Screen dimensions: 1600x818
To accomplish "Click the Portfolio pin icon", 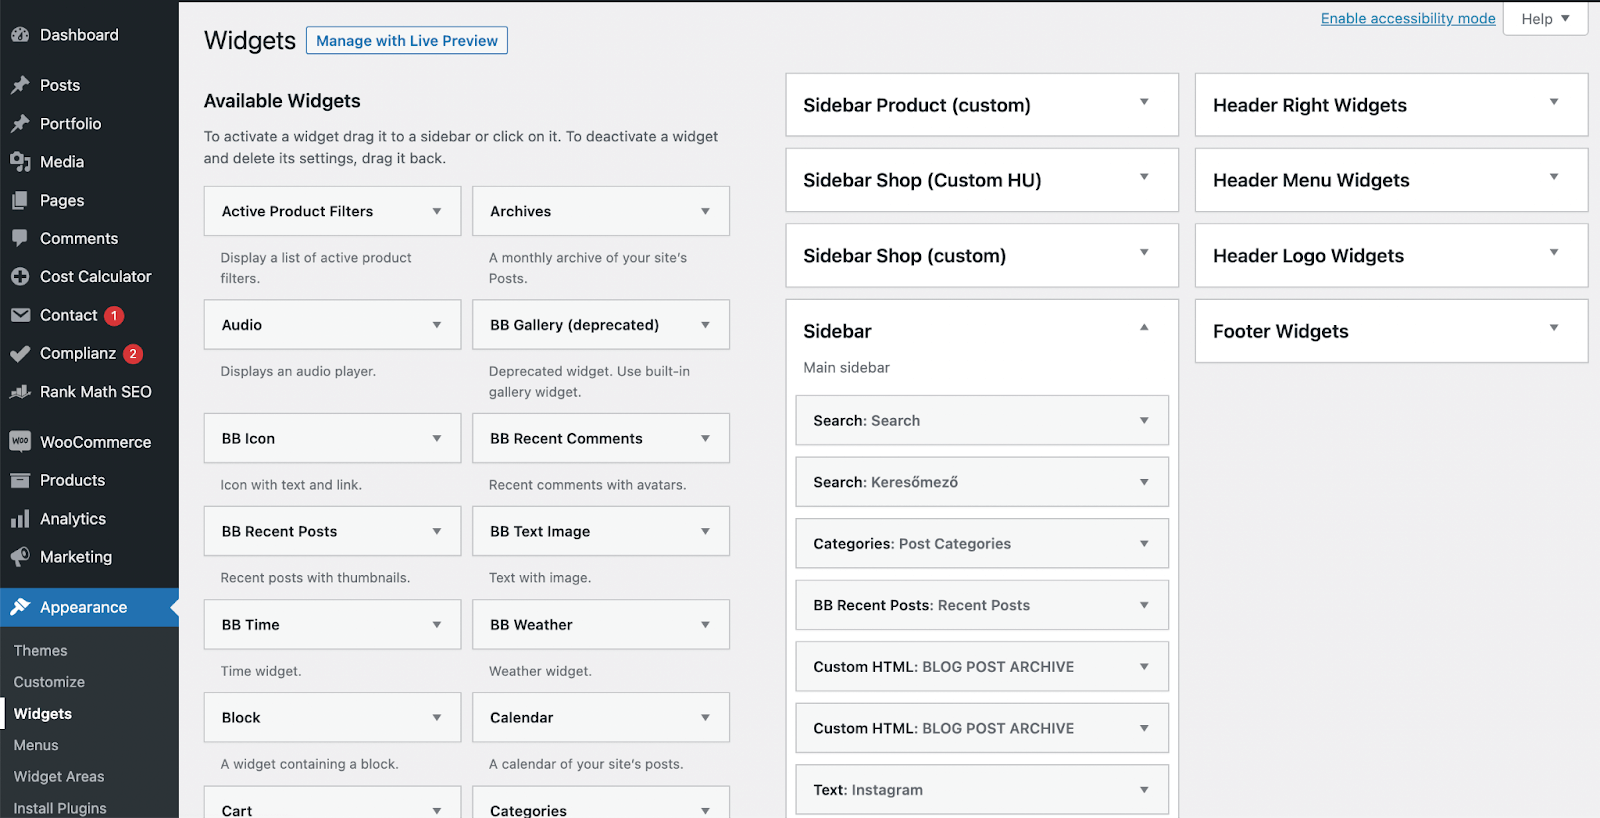I will click(20, 124).
